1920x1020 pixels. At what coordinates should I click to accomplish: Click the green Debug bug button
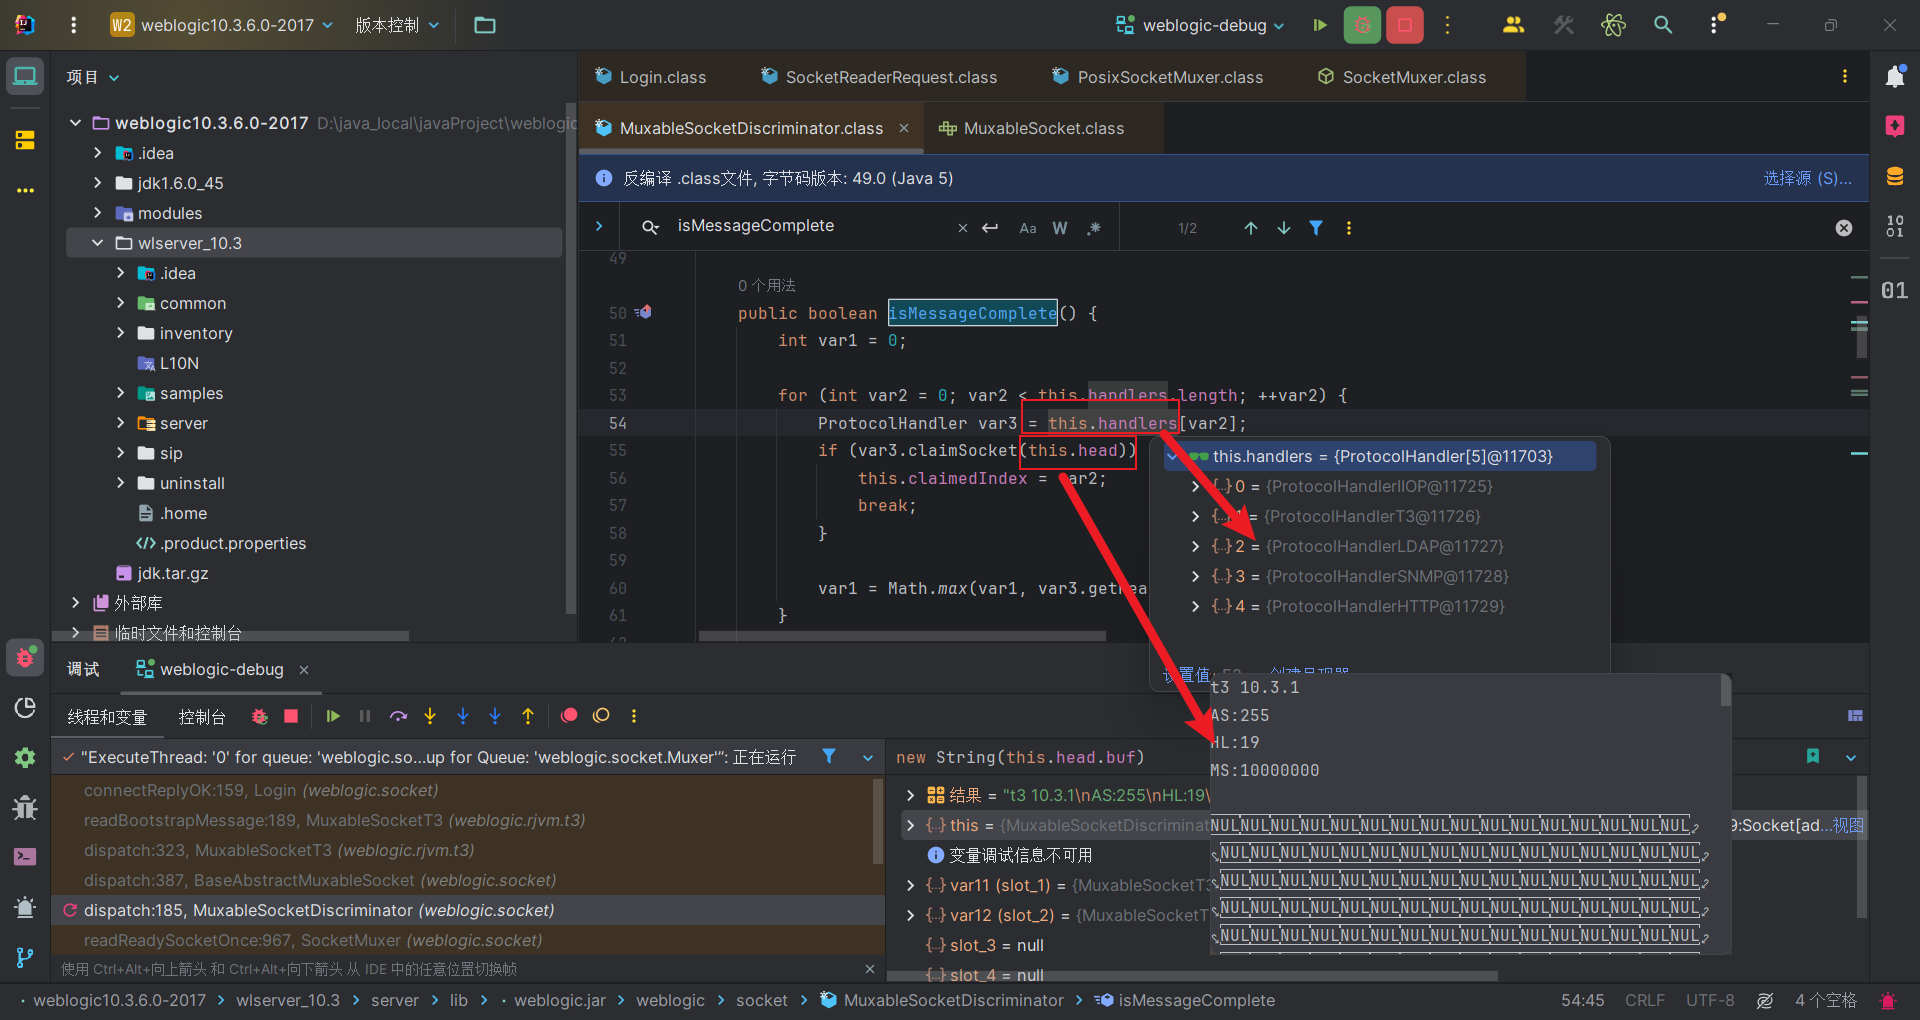click(1362, 25)
